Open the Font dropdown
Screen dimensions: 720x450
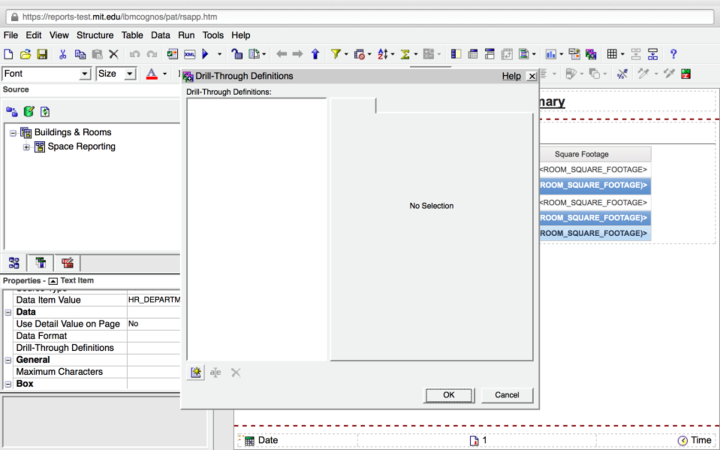click(x=85, y=74)
